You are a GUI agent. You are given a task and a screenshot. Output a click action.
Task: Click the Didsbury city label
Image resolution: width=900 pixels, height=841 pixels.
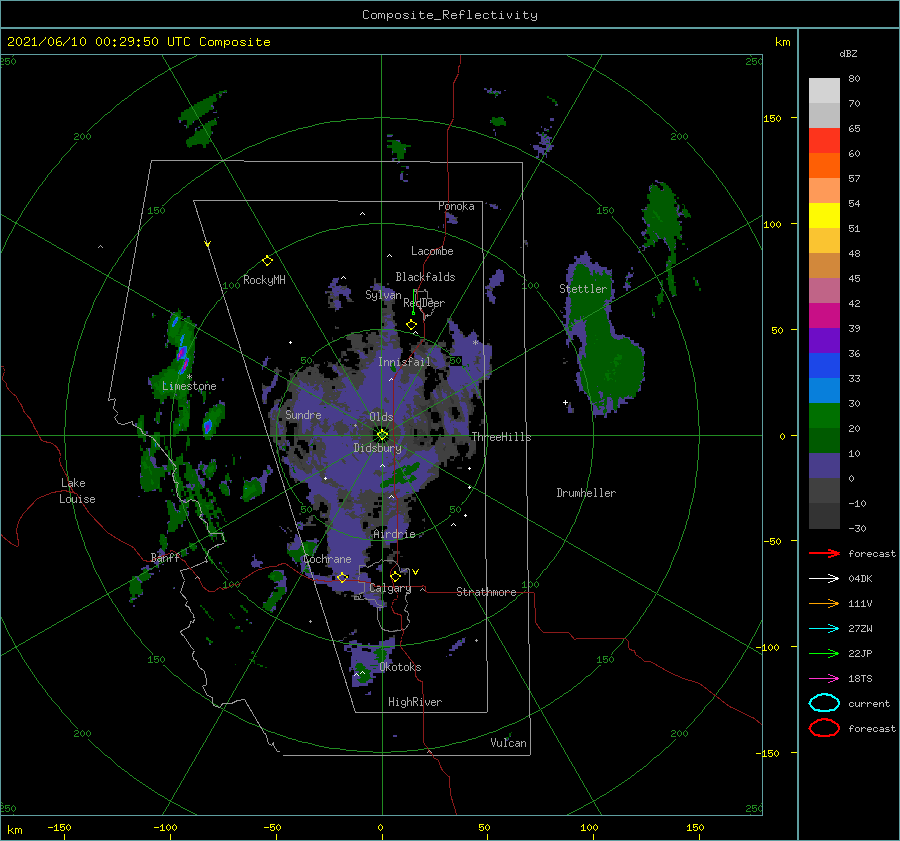[378, 448]
